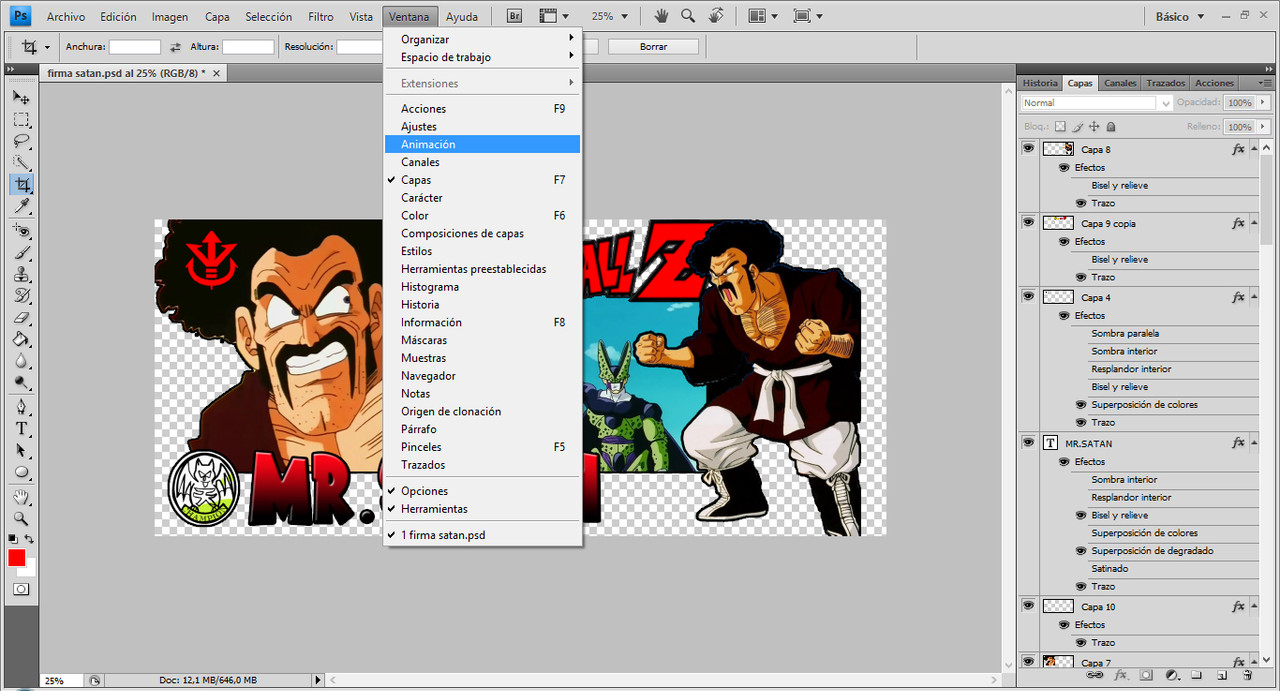Select the Crop tool in toolbox
The width and height of the screenshot is (1280, 691).
tap(21, 184)
